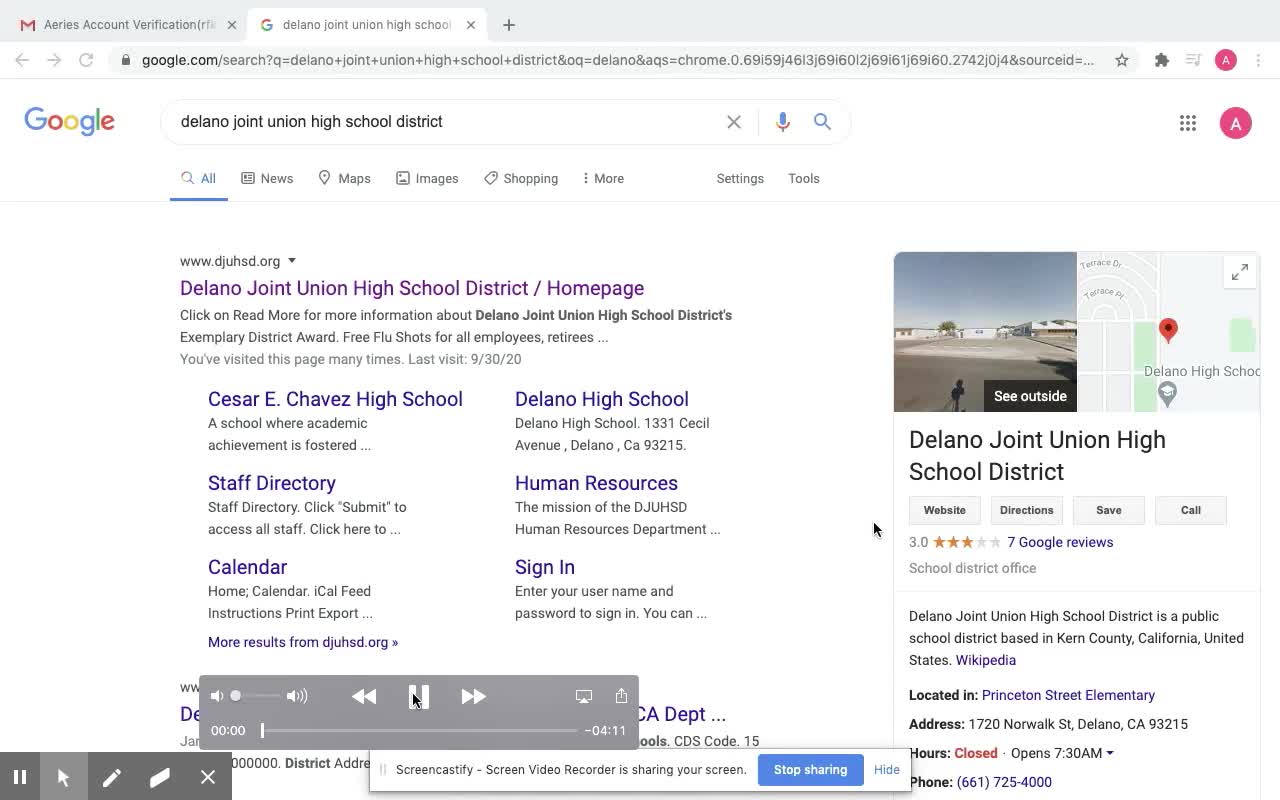This screenshot has width=1280, height=800.
Task: Open Cesar E. Chavez High School link
Action: [335, 399]
